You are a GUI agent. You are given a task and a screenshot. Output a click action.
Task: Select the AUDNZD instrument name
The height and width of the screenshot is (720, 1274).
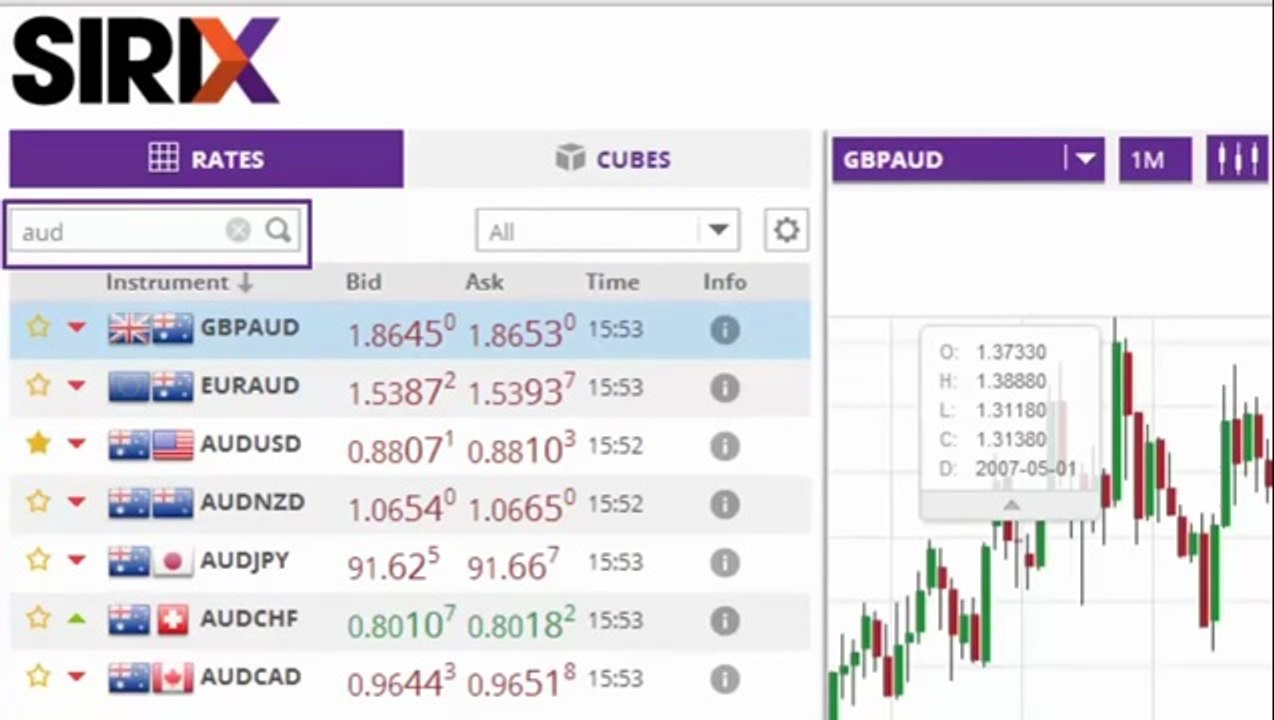(x=253, y=502)
